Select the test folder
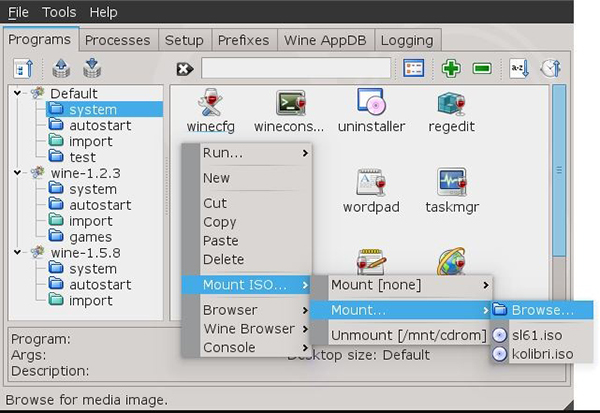The height and width of the screenshot is (413, 600). (x=72, y=157)
